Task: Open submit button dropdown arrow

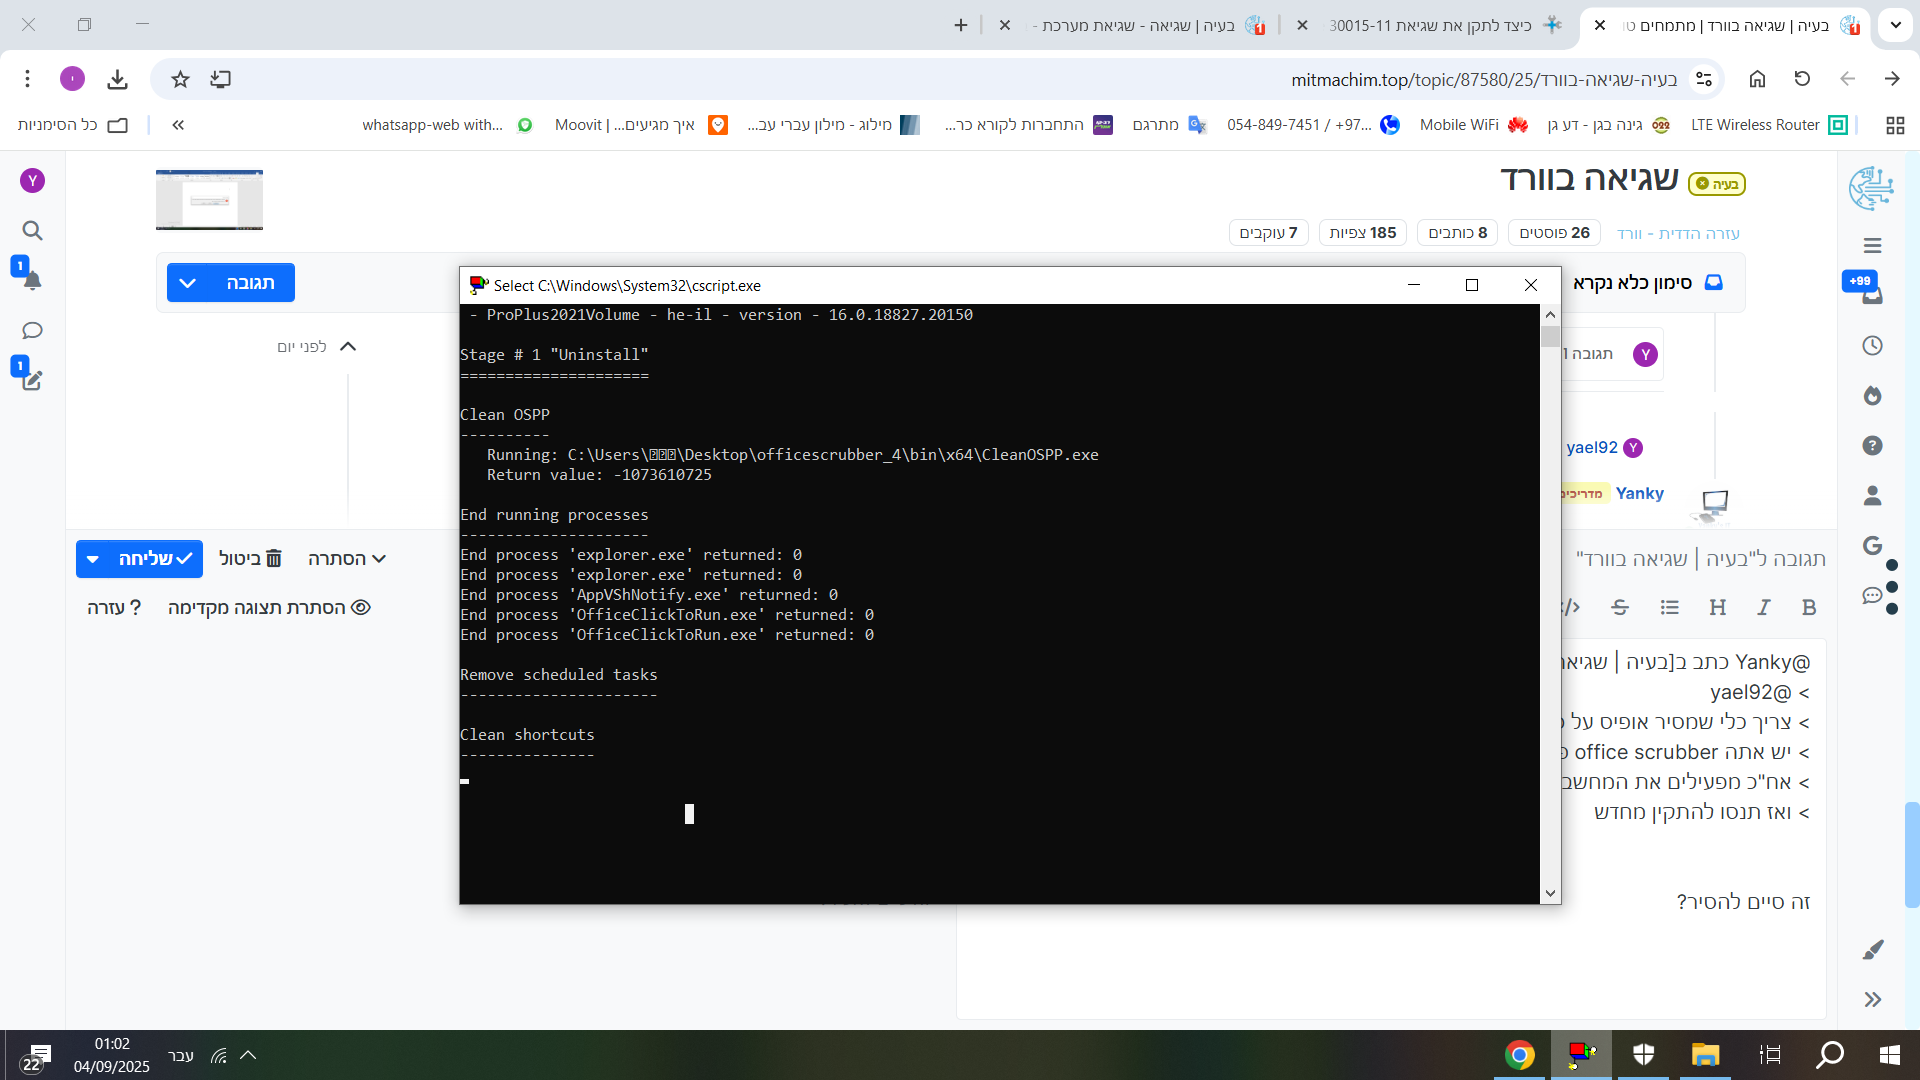Action: [93, 559]
